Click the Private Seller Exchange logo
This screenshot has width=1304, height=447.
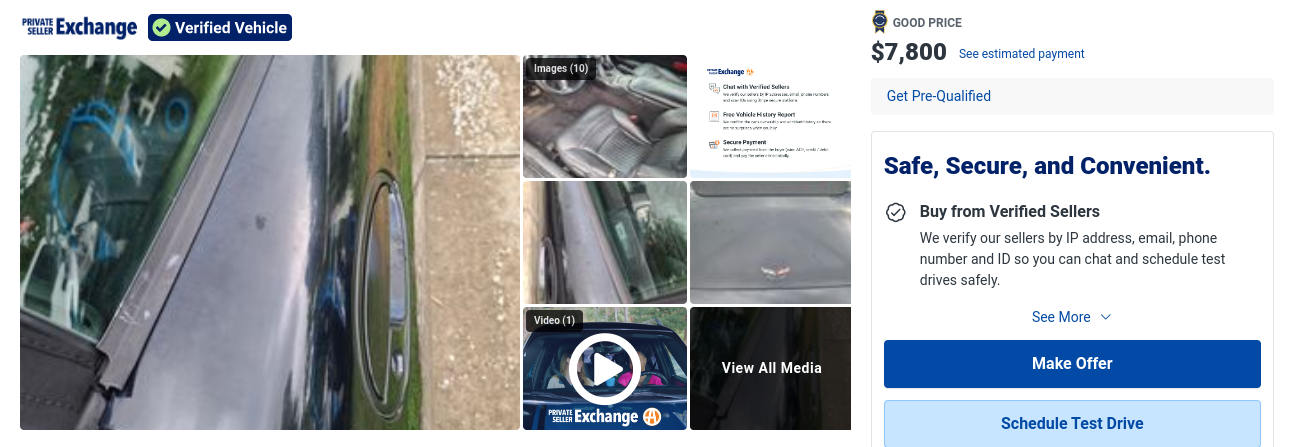(x=79, y=28)
